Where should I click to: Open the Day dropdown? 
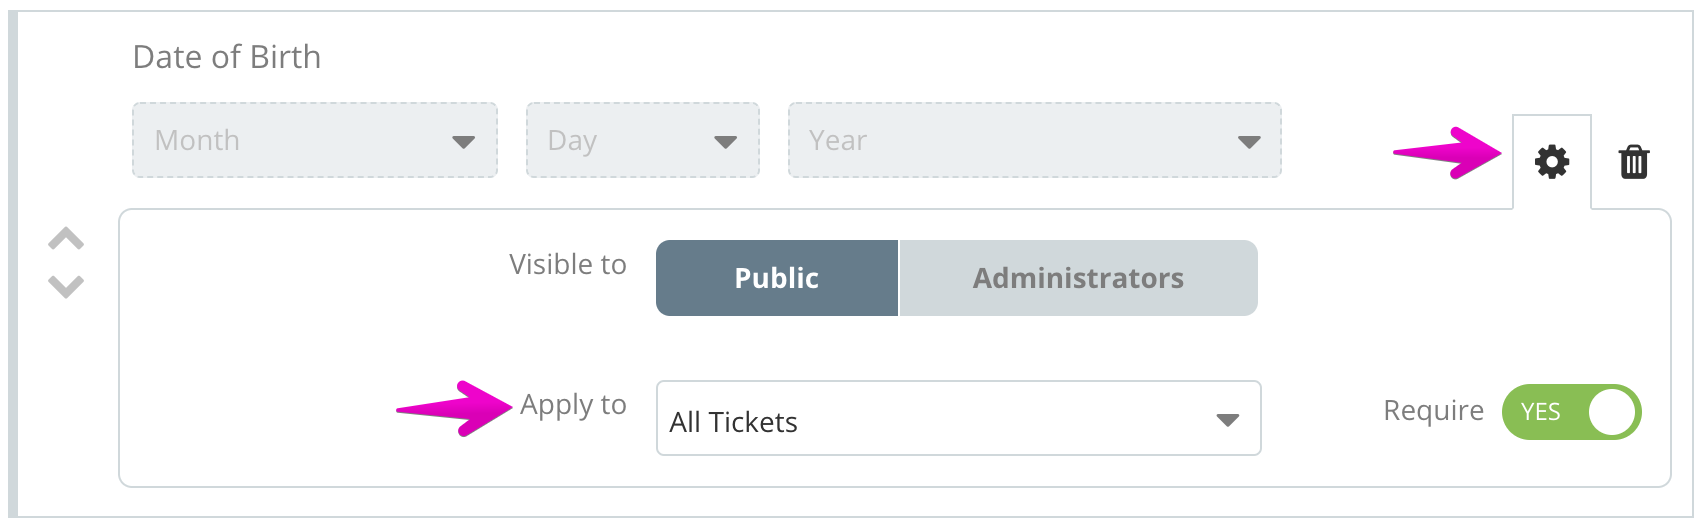pos(643,140)
